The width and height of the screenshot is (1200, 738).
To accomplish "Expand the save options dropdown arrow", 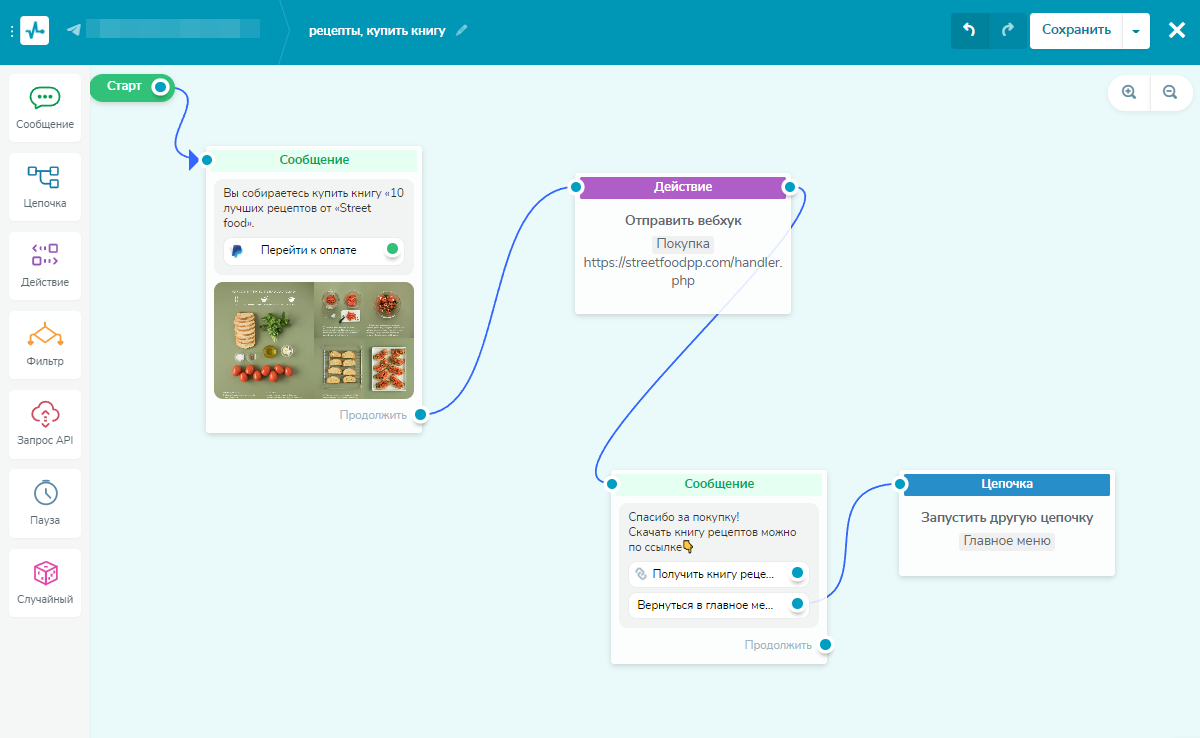I will click(1136, 30).
